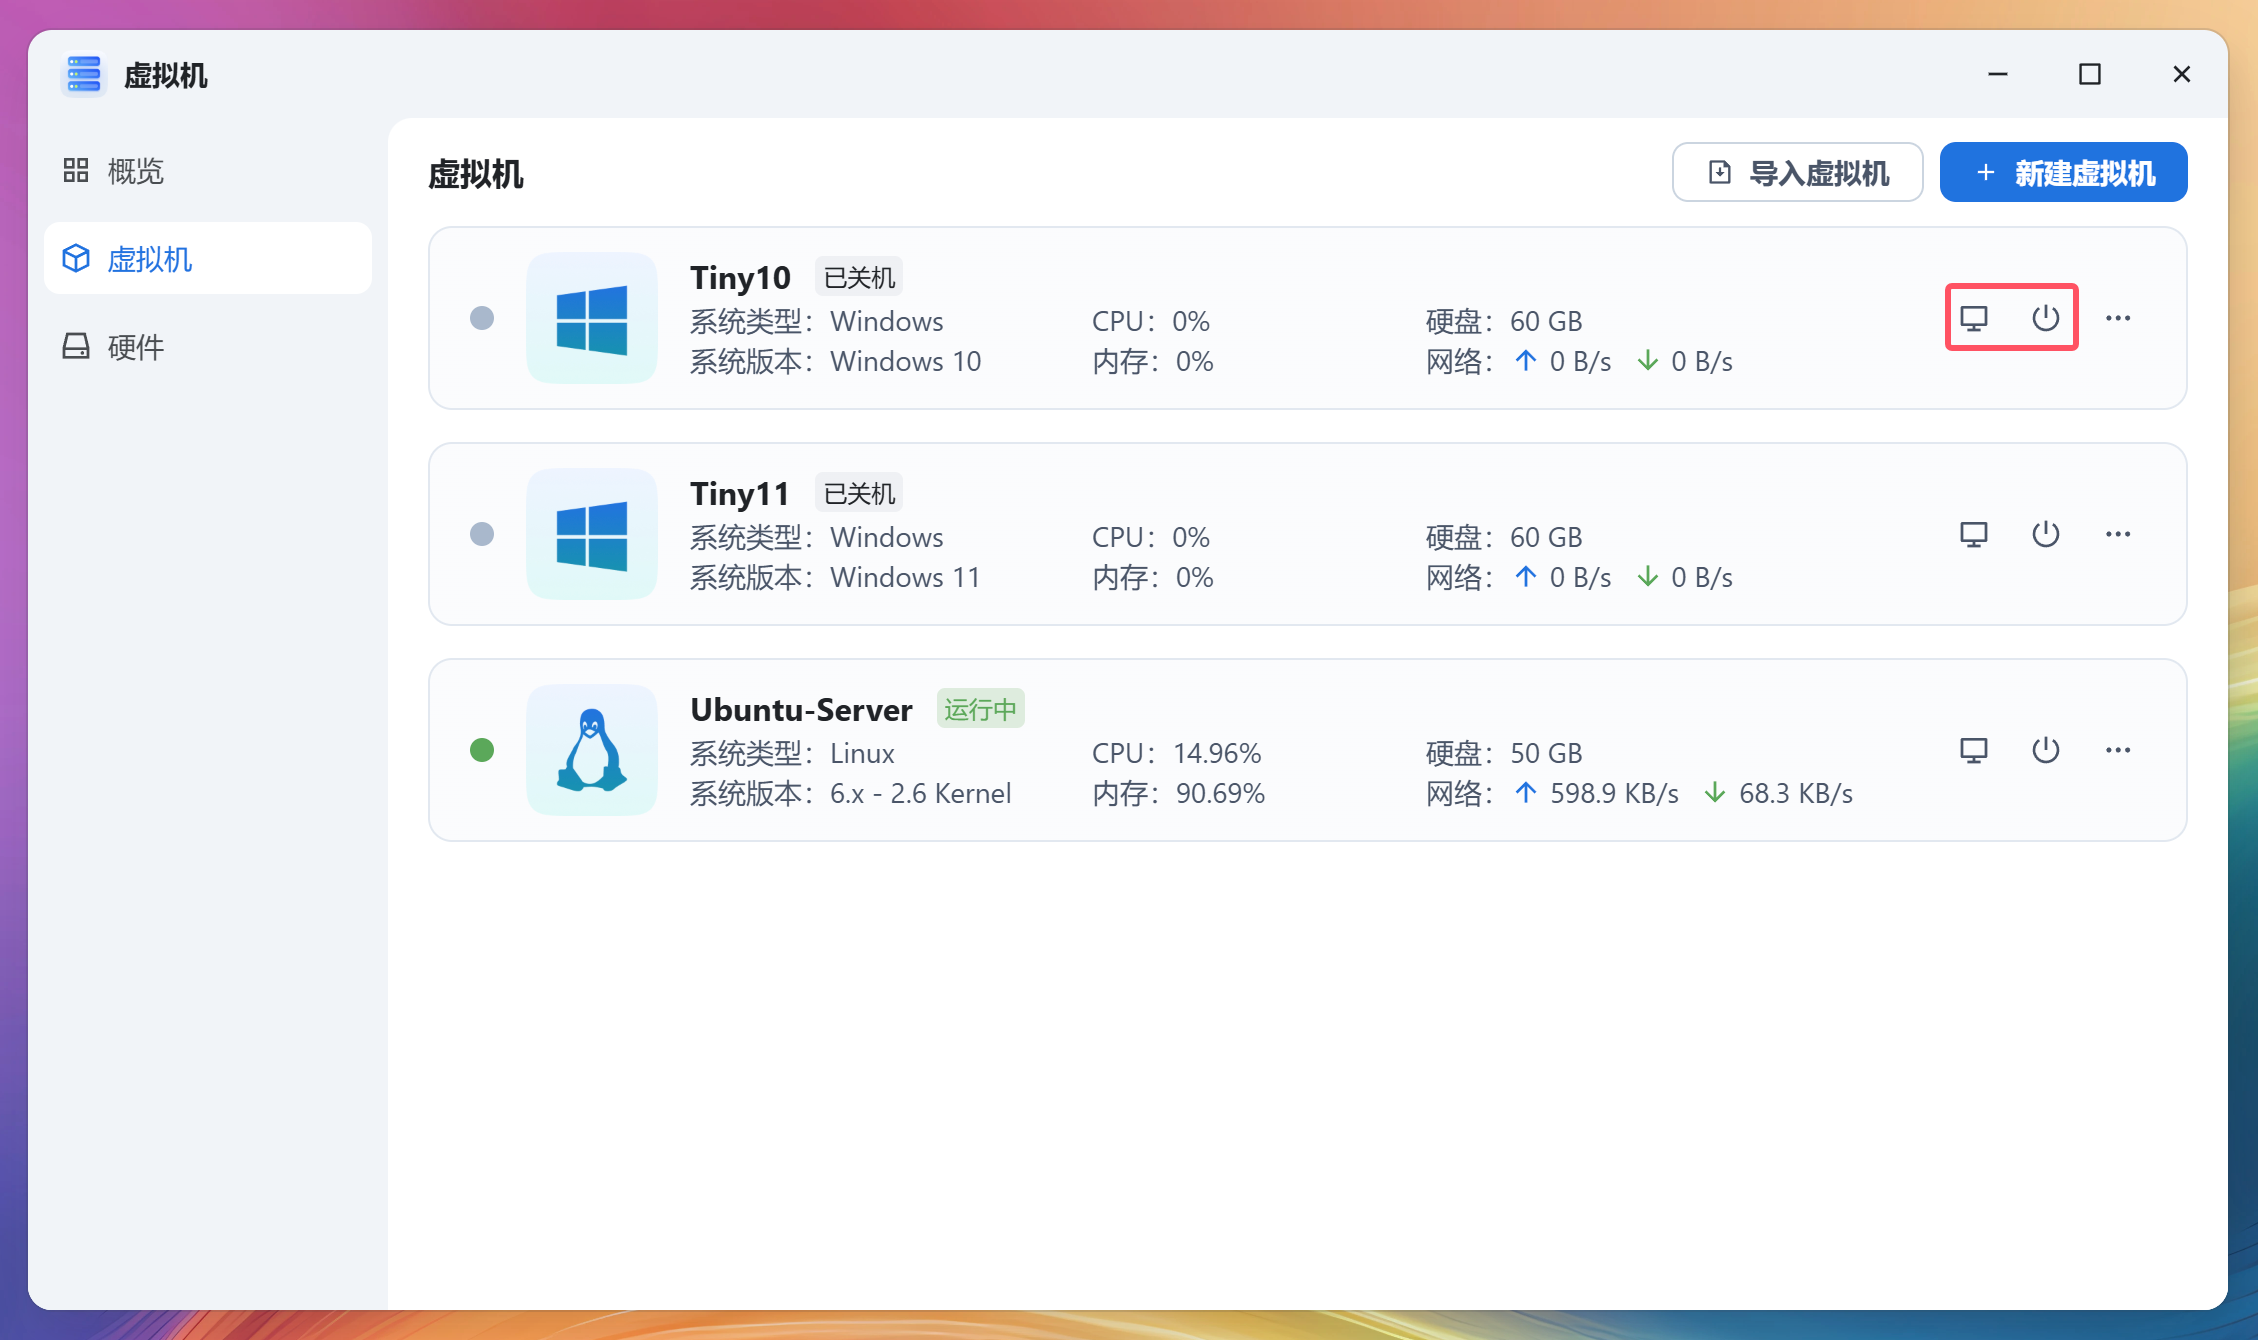
Task: Click the app logo in title bar
Action: pos(84,75)
